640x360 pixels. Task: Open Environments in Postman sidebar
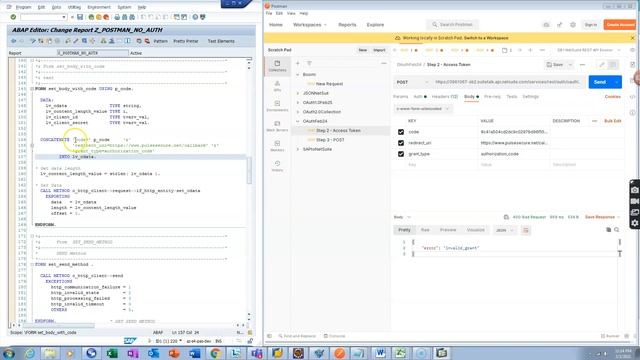coord(278,106)
